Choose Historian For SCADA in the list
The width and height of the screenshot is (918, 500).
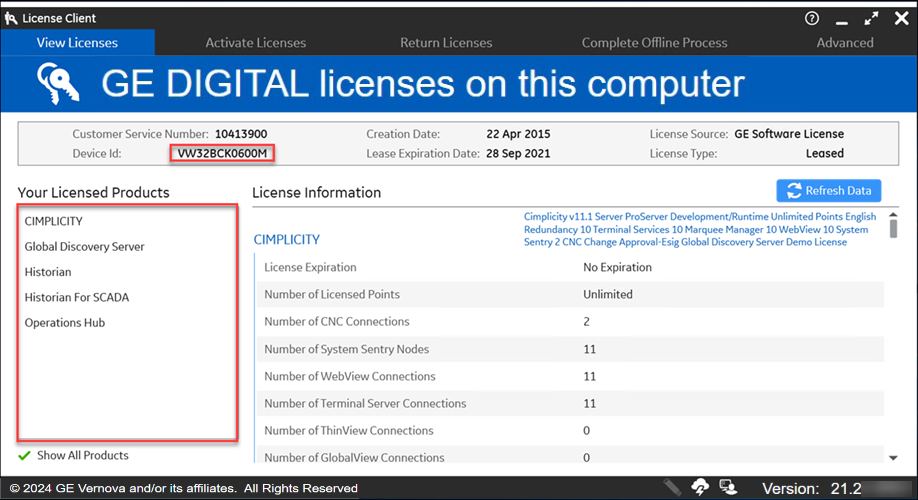point(77,297)
